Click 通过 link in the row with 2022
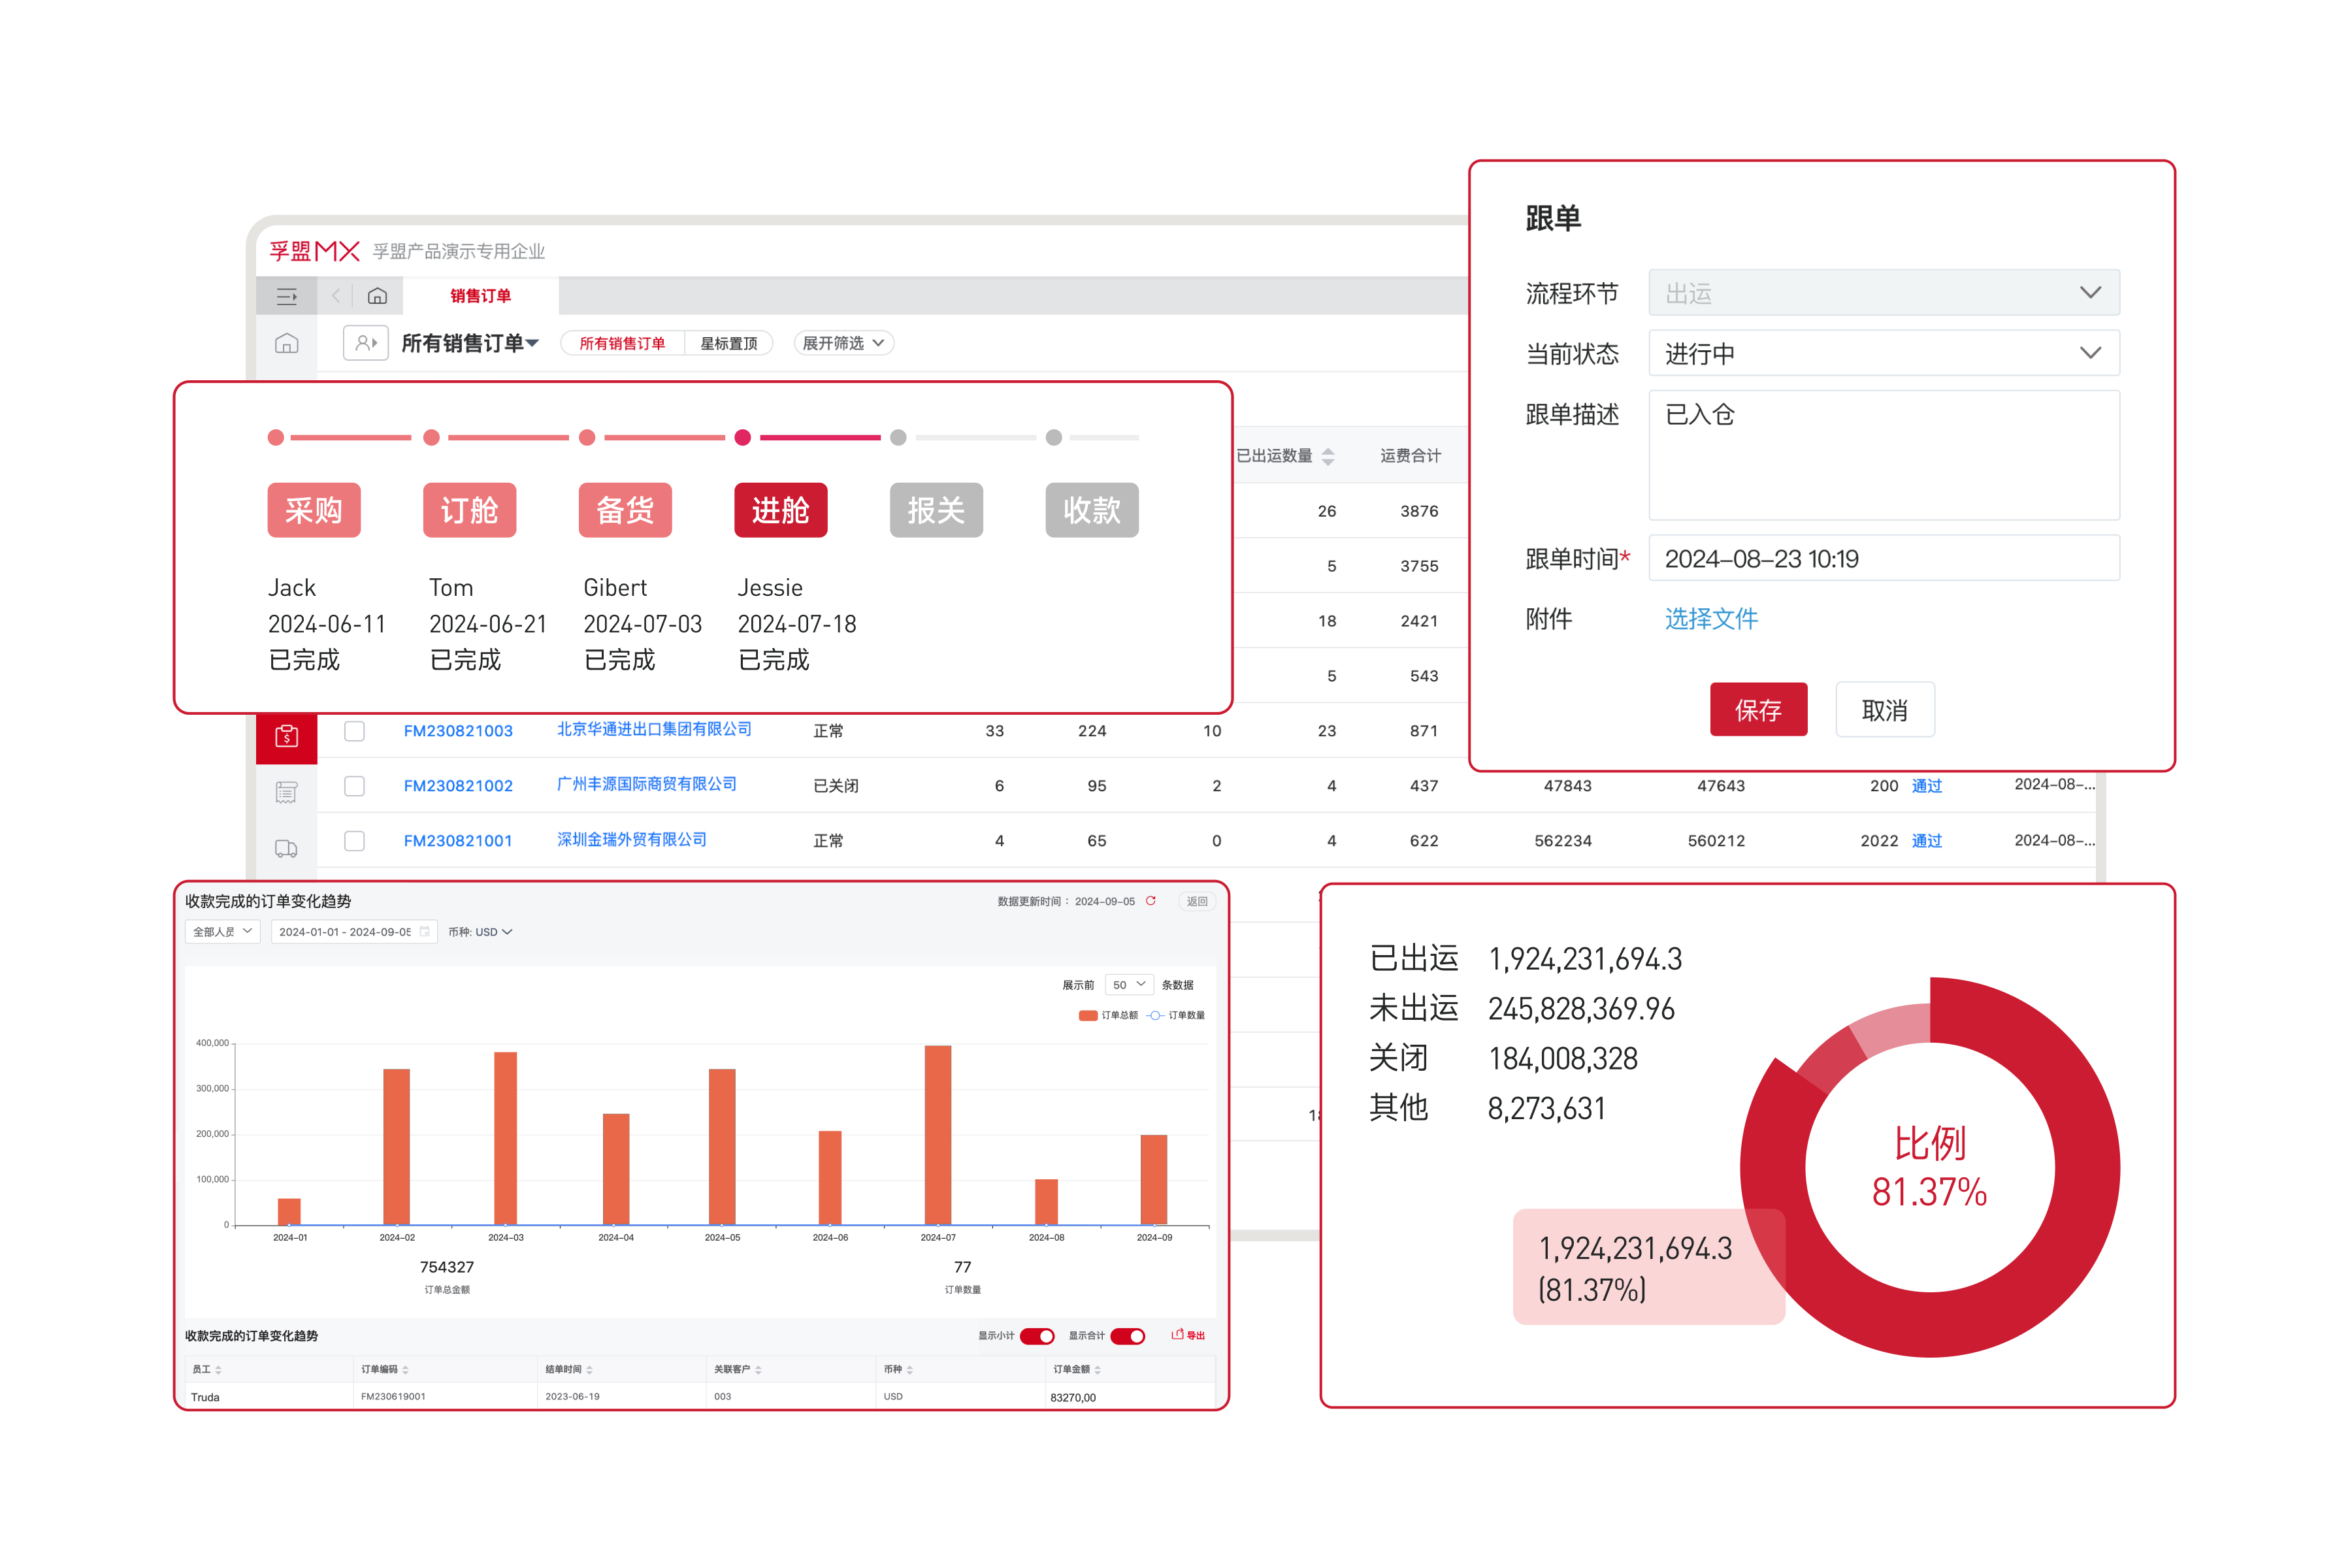The height and width of the screenshot is (1568, 2352). (x=1927, y=841)
